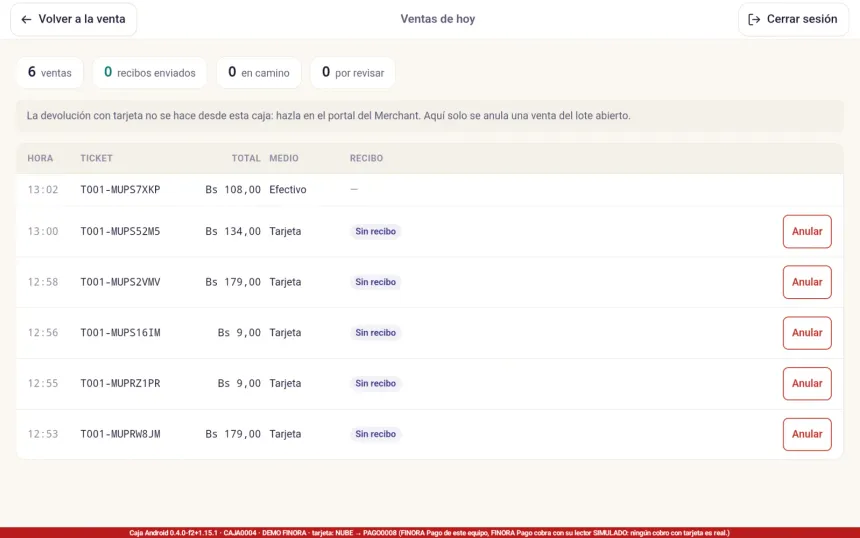This screenshot has height=538, width=860.
Task: Select ticket T001-MUPRW8JM text
Action: coord(120,434)
